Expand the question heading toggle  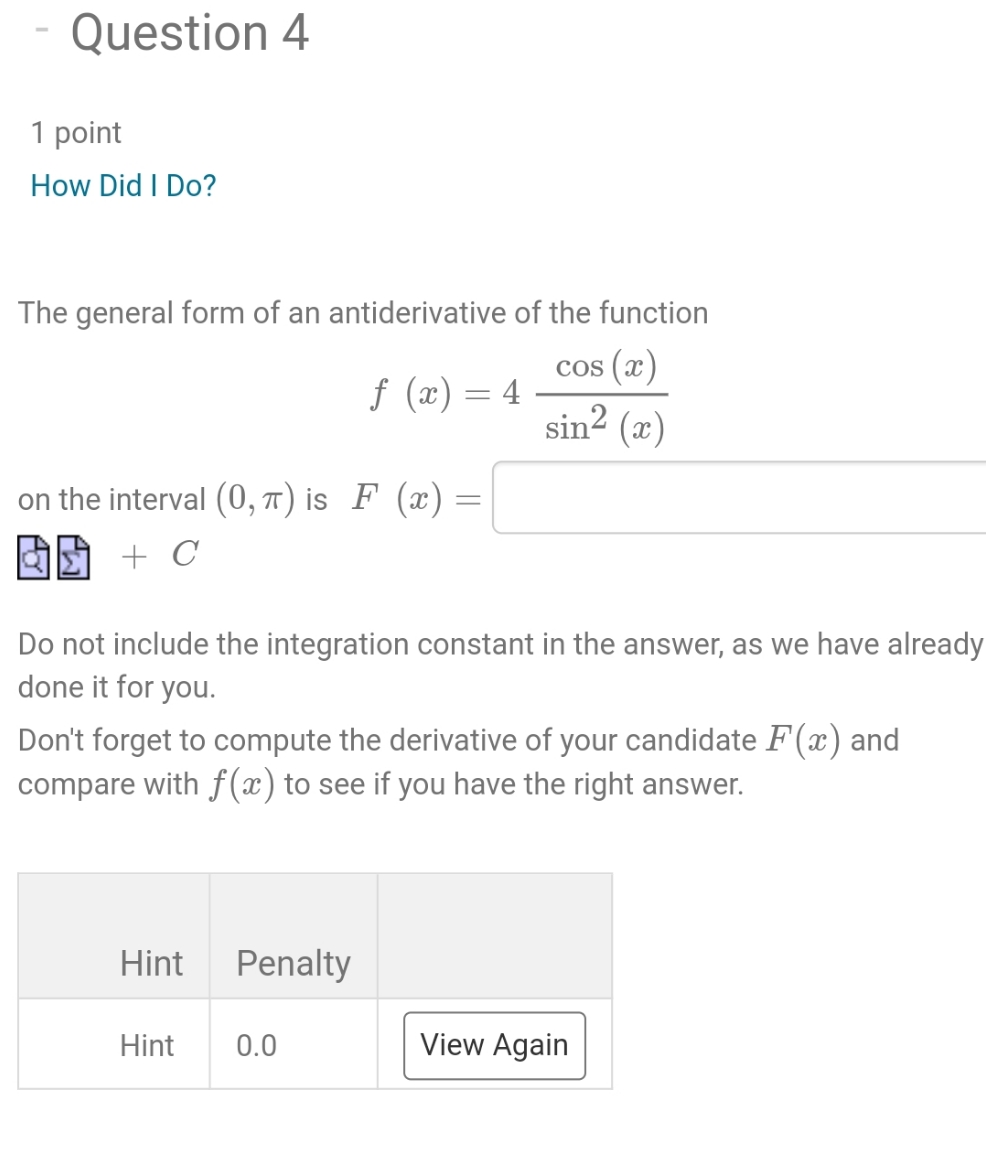pyautogui.click(x=40, y=30)
